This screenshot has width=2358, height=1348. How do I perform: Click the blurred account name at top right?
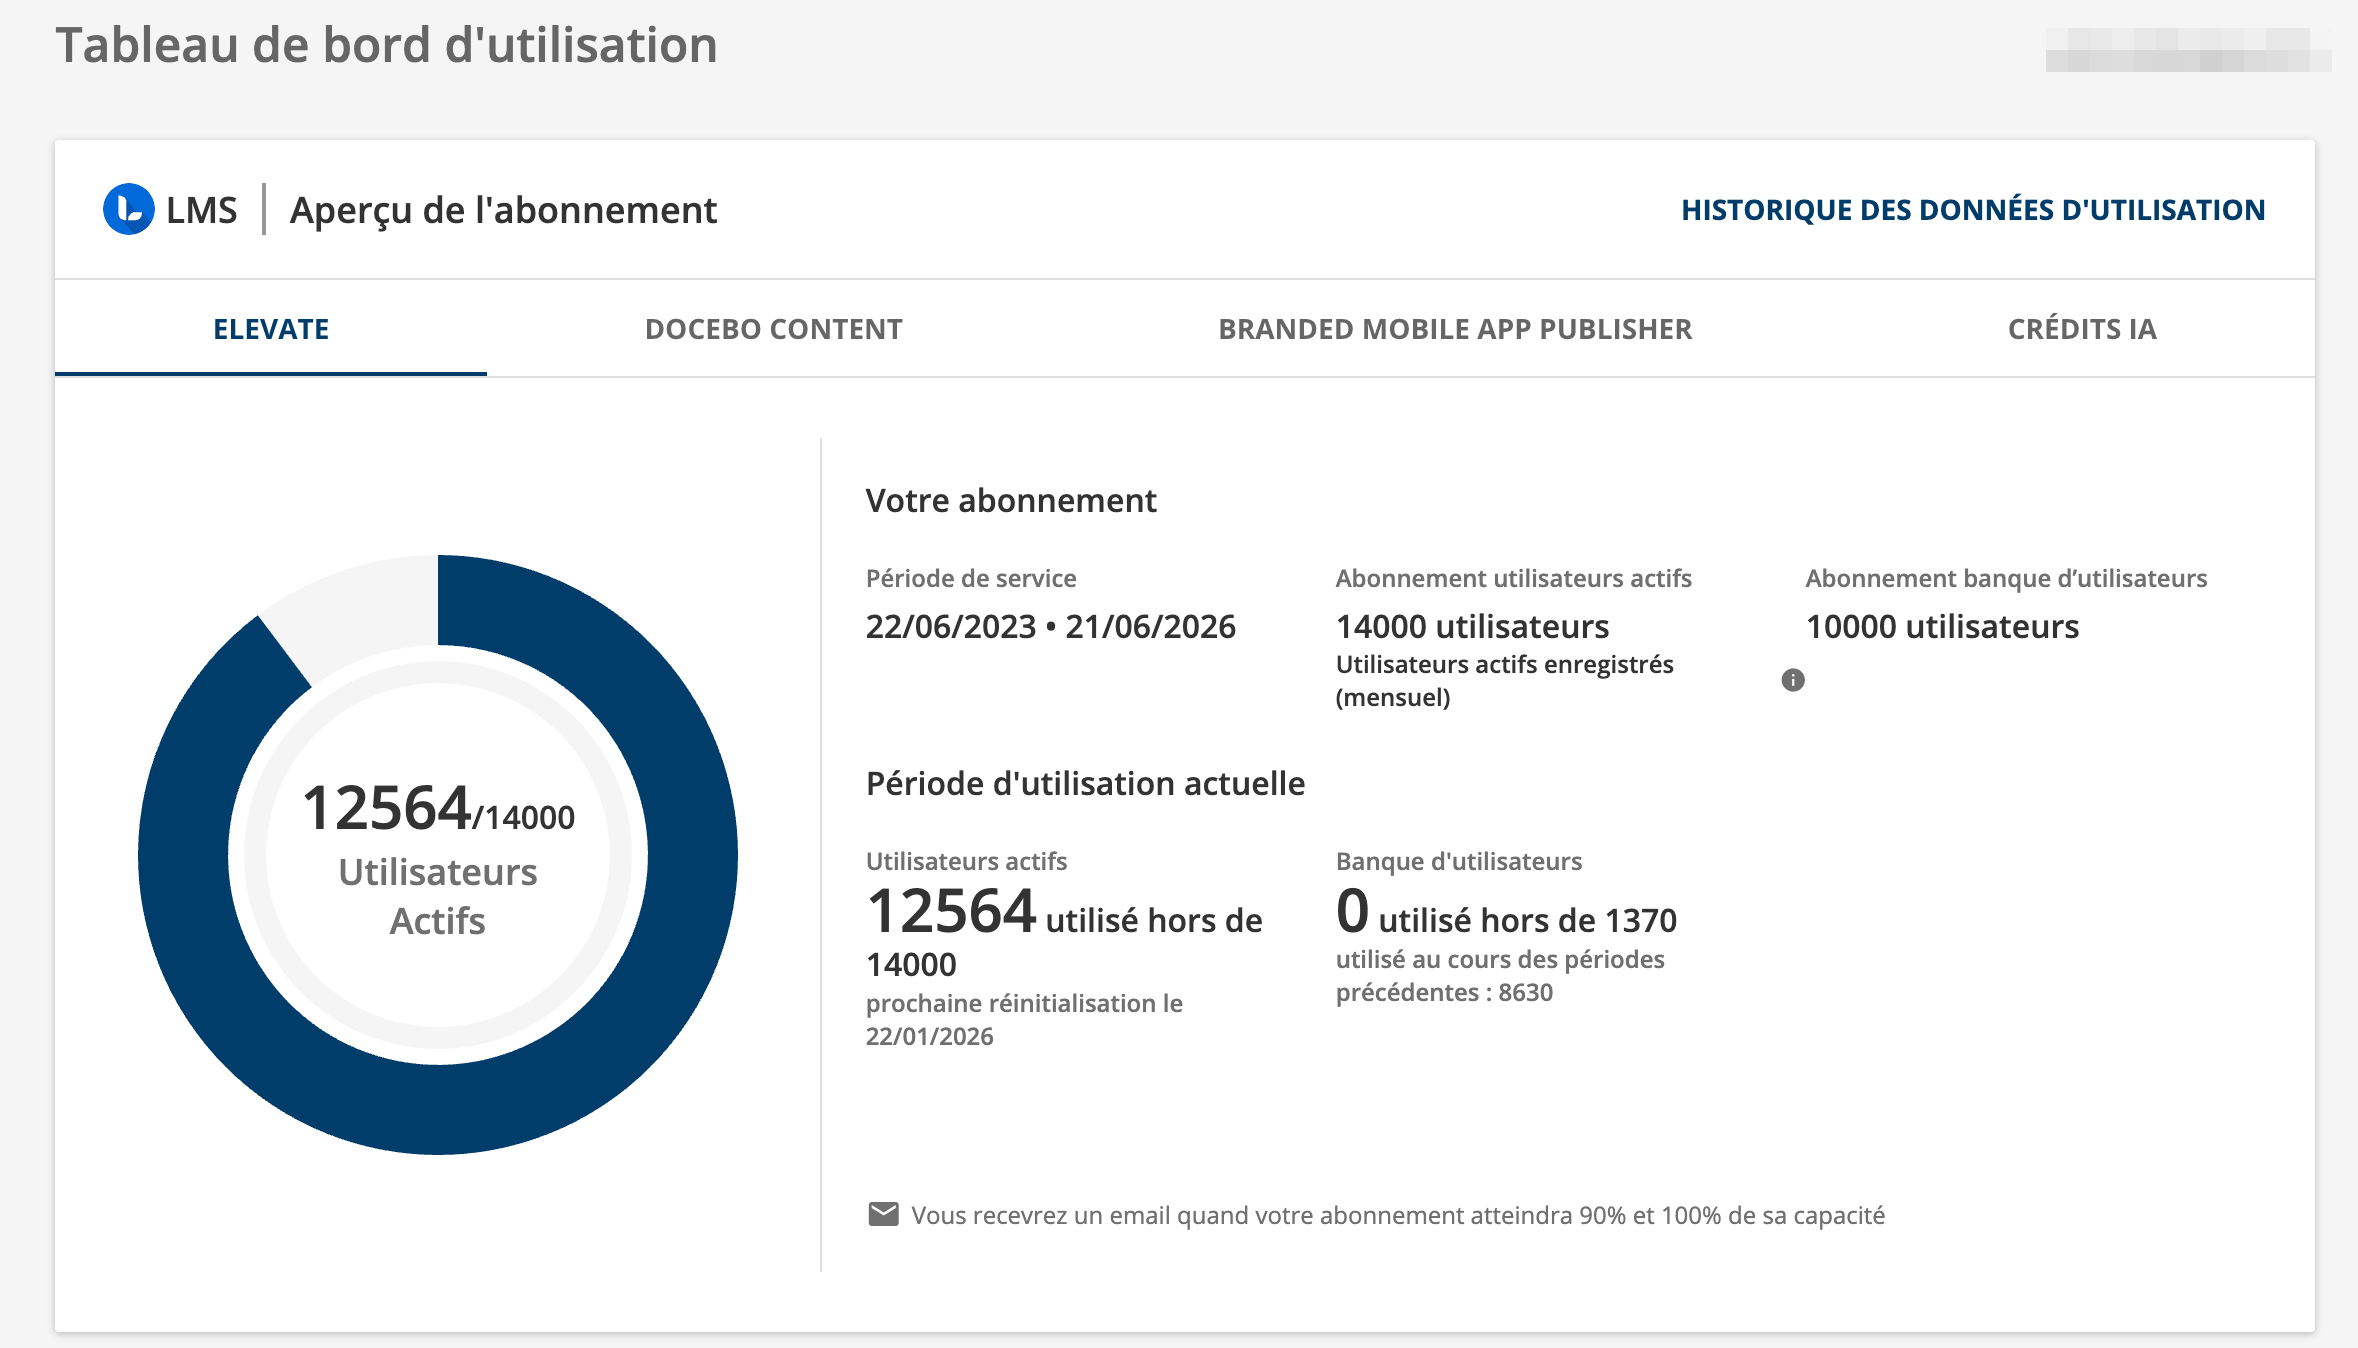tap(2187, 50)
